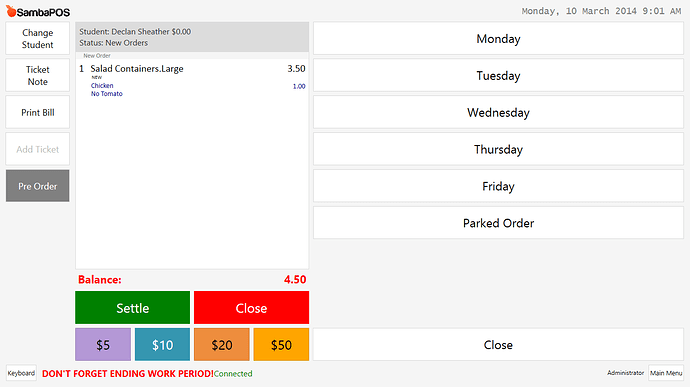Open Change Student
690x387 pixels.
[x=37, y=39]
